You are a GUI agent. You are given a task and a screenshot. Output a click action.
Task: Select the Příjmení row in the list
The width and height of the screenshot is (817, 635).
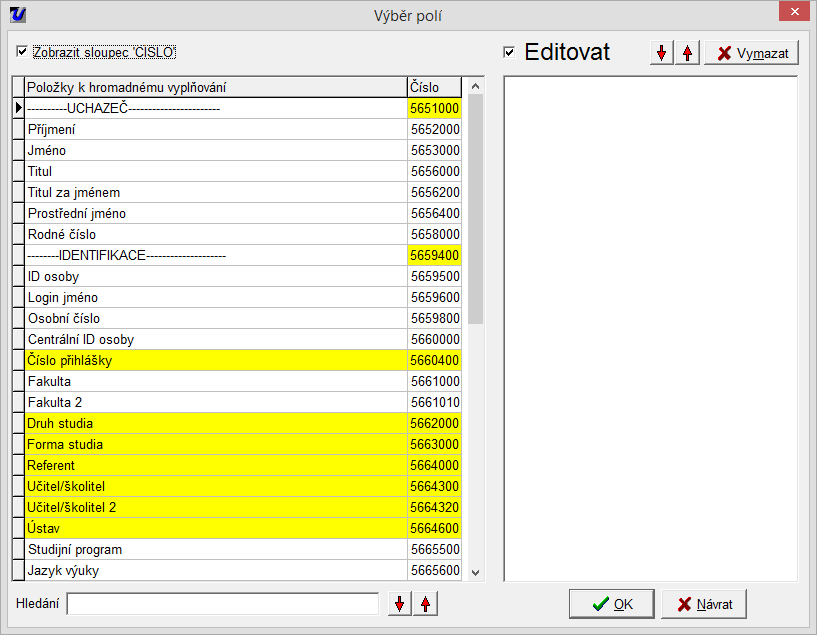[x=215, y=129]
